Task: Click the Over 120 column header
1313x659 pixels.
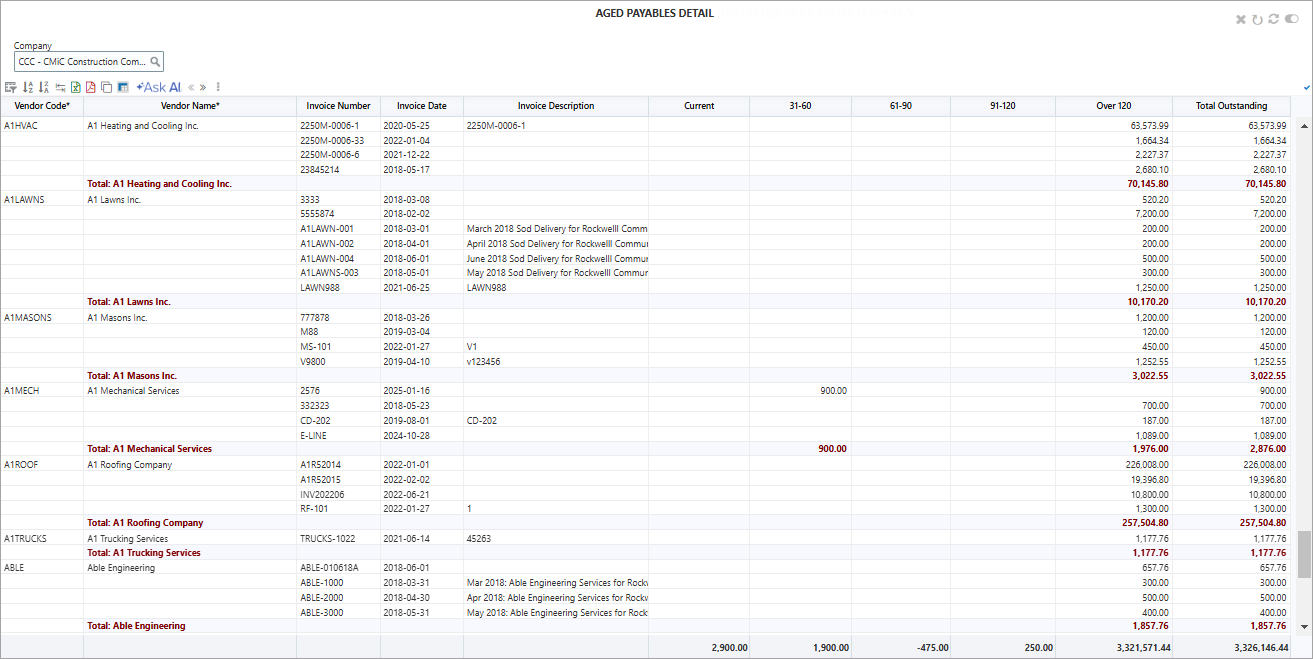Action: pyautogui.click(x=1113, y=105)
